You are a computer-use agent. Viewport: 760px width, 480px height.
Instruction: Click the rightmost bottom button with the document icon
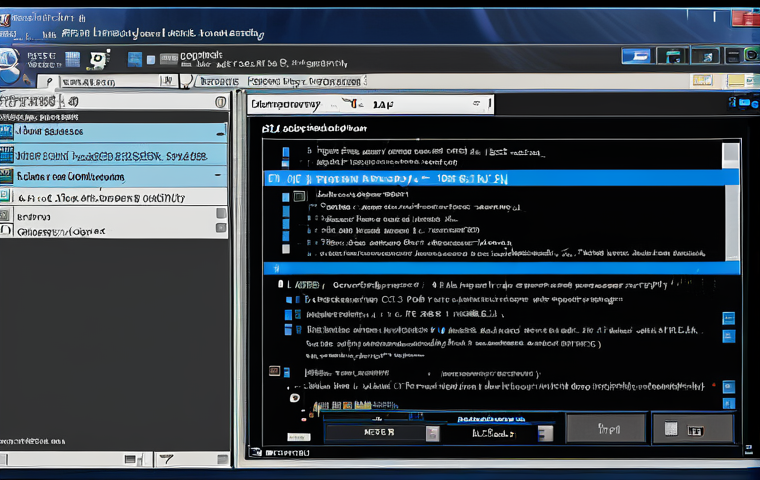[693, 429]
